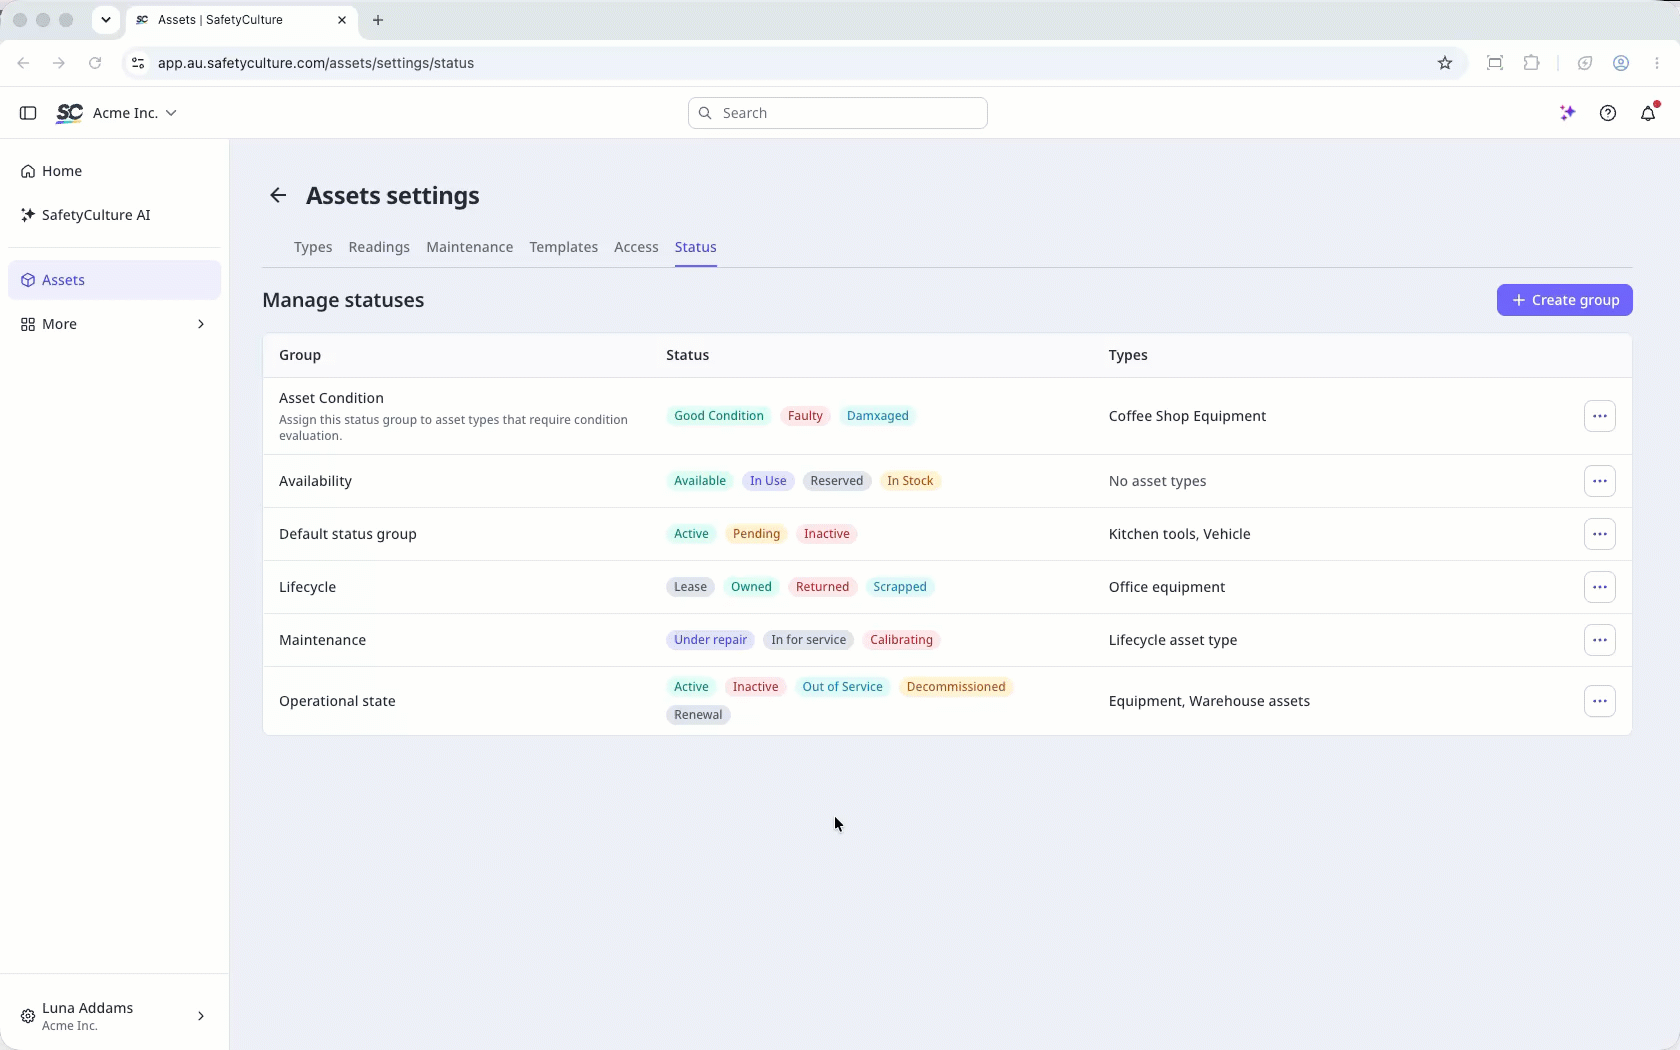Click the SafetyCulture SC logo
This screenshot has width=1680, height=1050.
point(69,113)
